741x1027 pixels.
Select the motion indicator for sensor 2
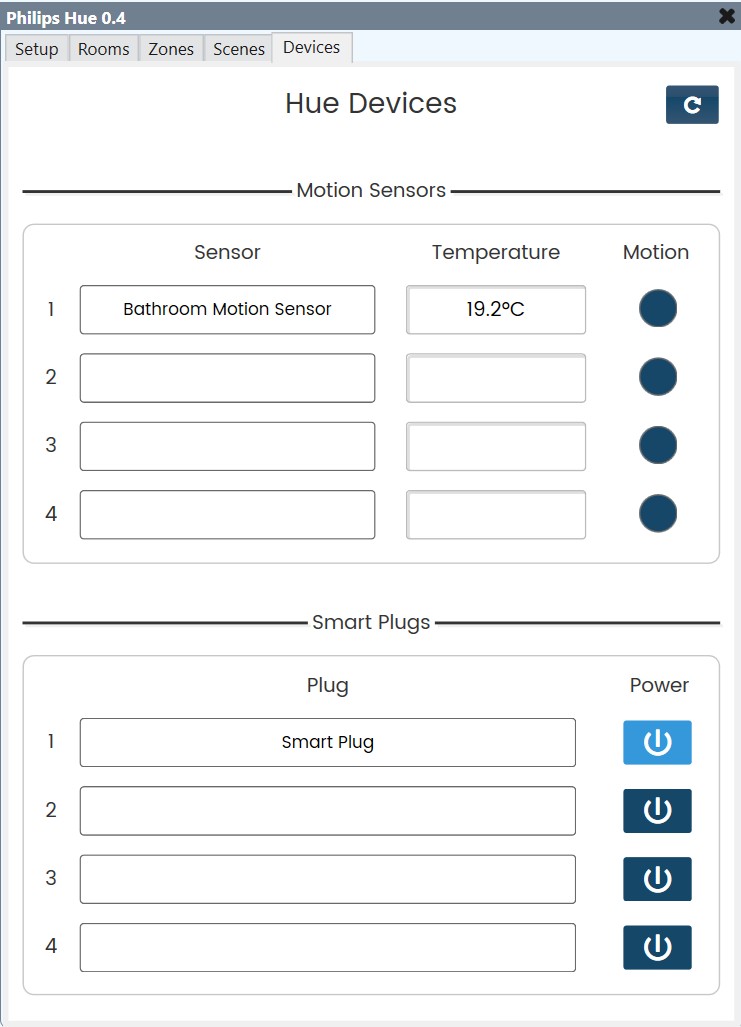coord(657,376)
